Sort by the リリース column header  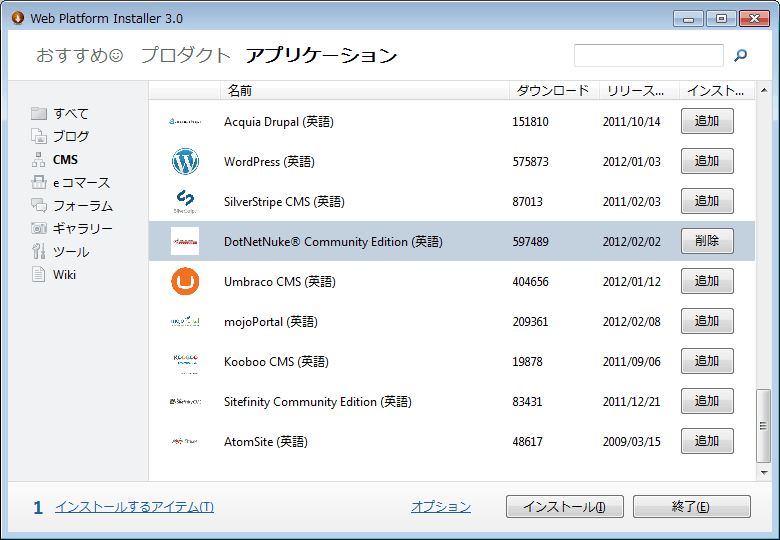(639, 90)
